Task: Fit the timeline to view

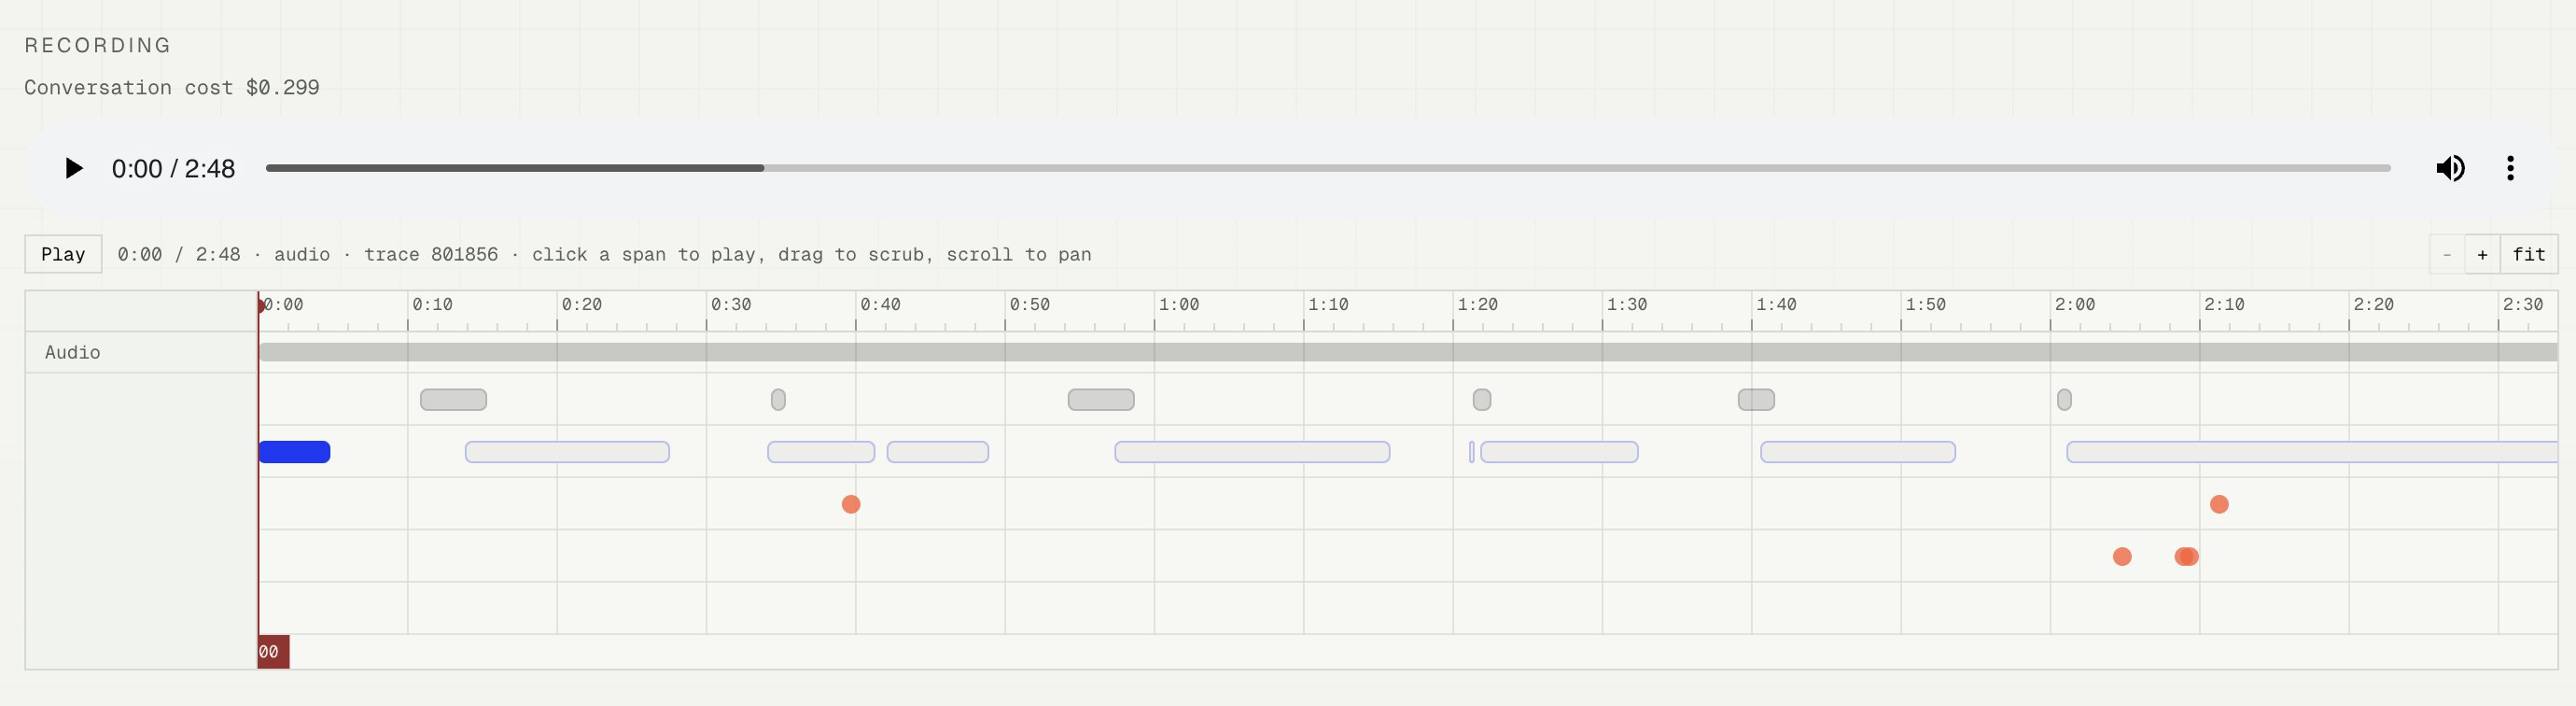Action: [2529, 254]
